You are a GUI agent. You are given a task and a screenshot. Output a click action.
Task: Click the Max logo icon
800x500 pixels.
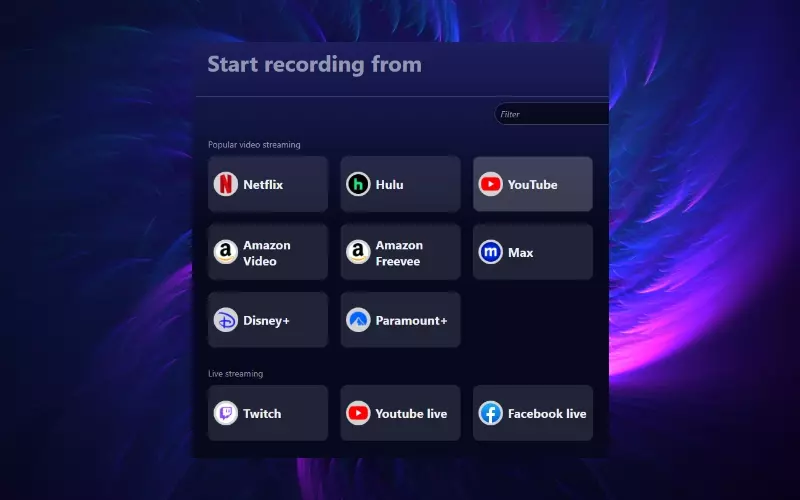tap(490, 252)
